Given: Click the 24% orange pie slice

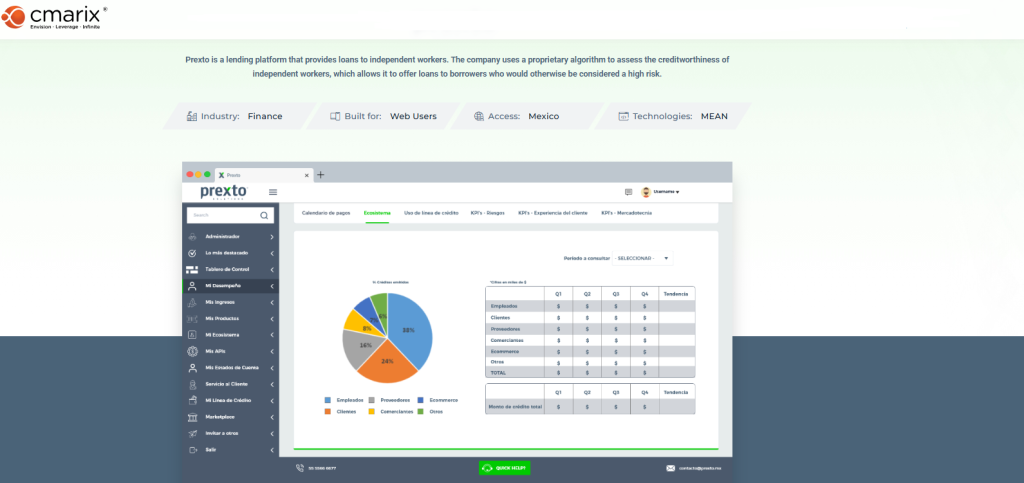Looking at the screenshot, I should pos(388,362).
